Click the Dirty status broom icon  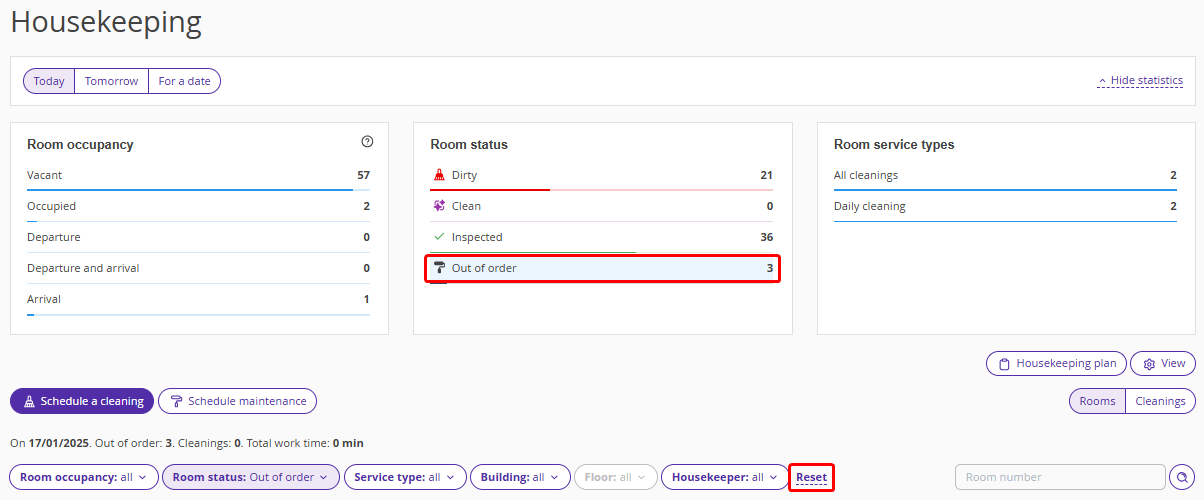pos(439,175)
